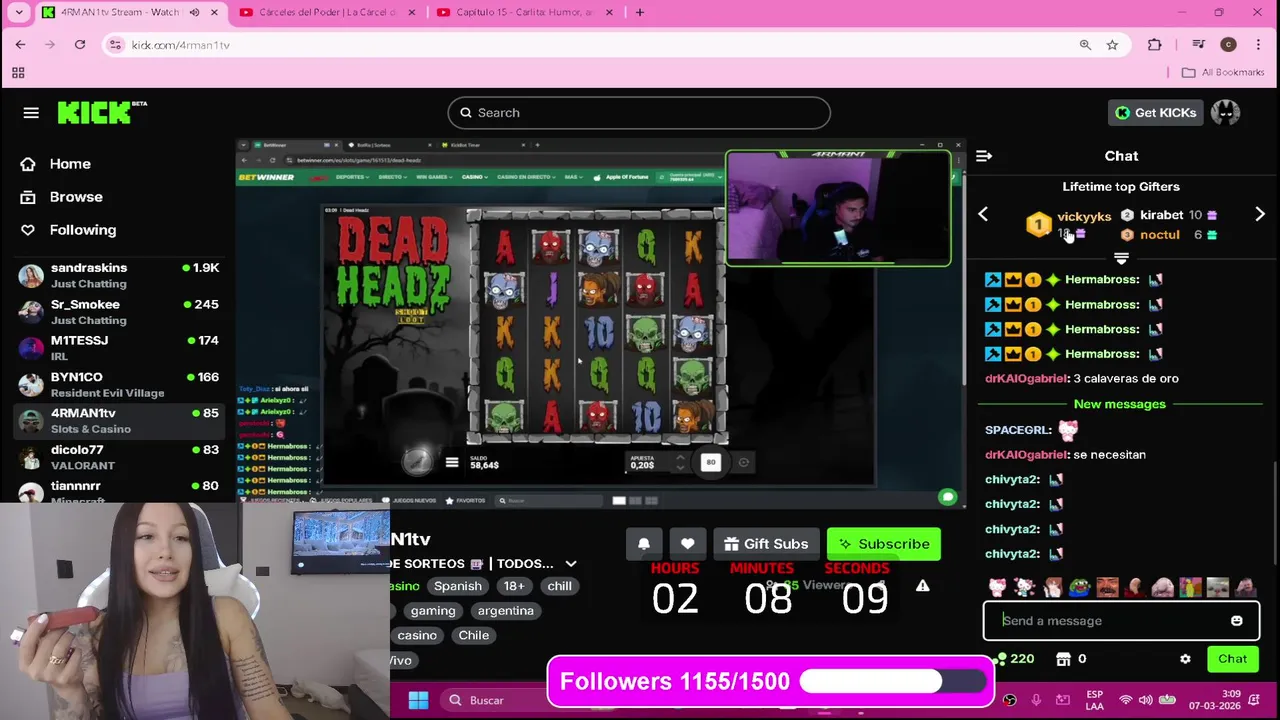The image size is (1280, 720).
Task: Select the casino tag
Action: click(x=417, y=635)
